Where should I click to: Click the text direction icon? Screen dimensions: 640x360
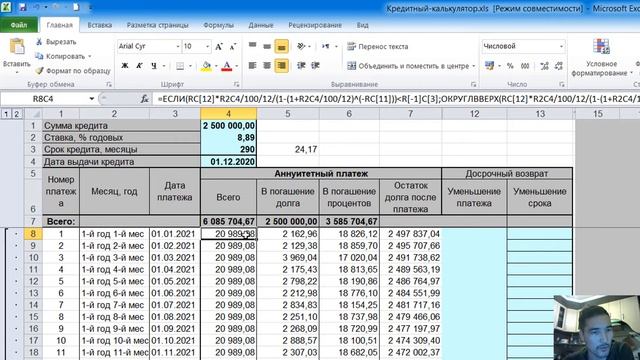(326, 46)
